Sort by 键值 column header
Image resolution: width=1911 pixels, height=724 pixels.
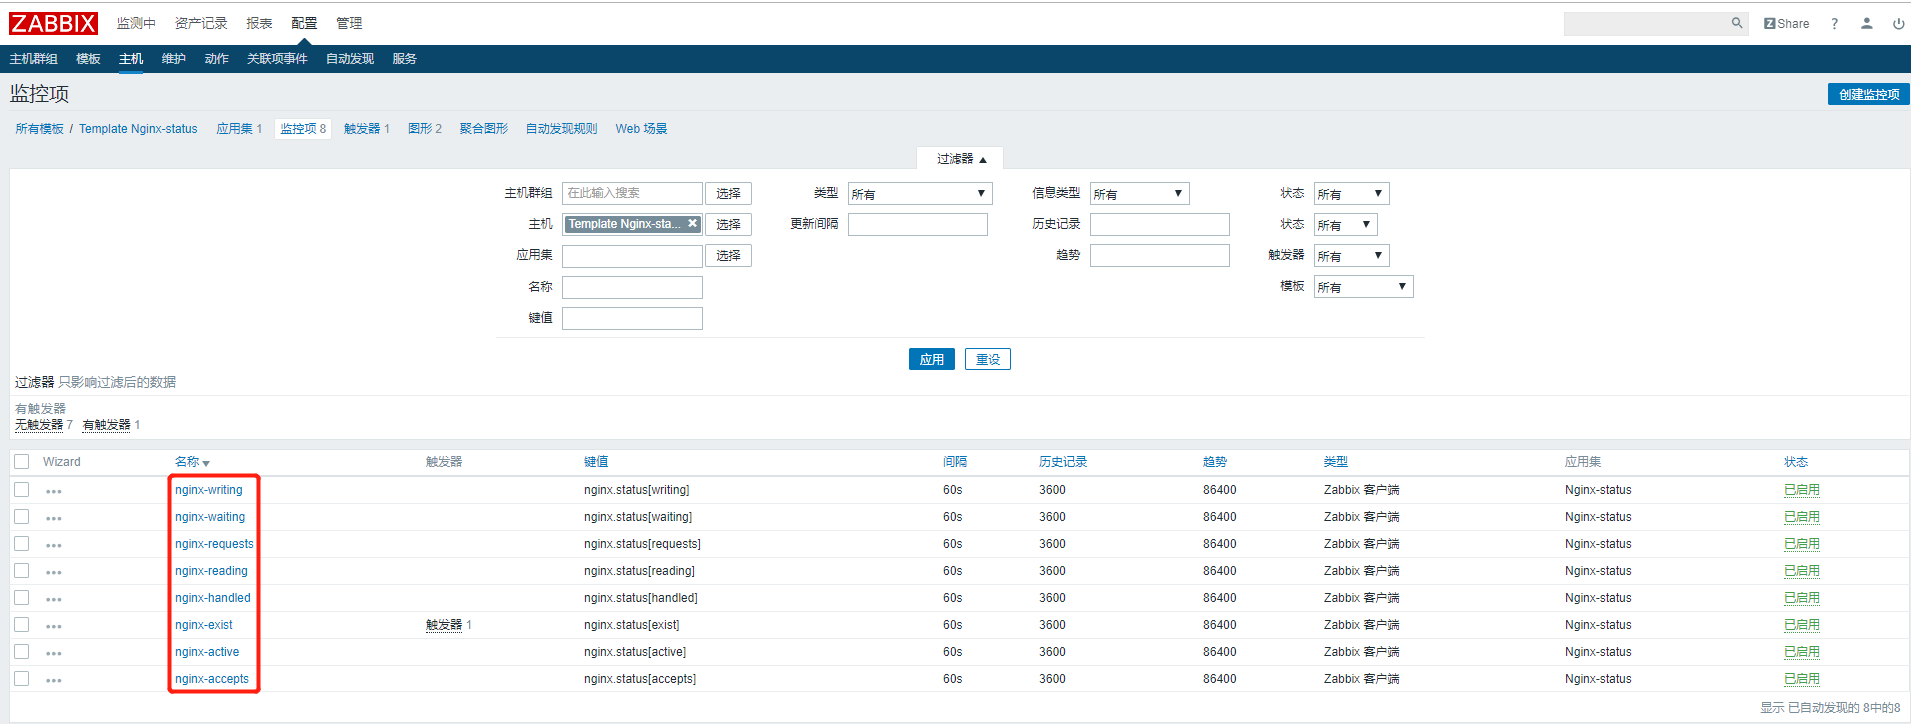[x=596, y=462]
